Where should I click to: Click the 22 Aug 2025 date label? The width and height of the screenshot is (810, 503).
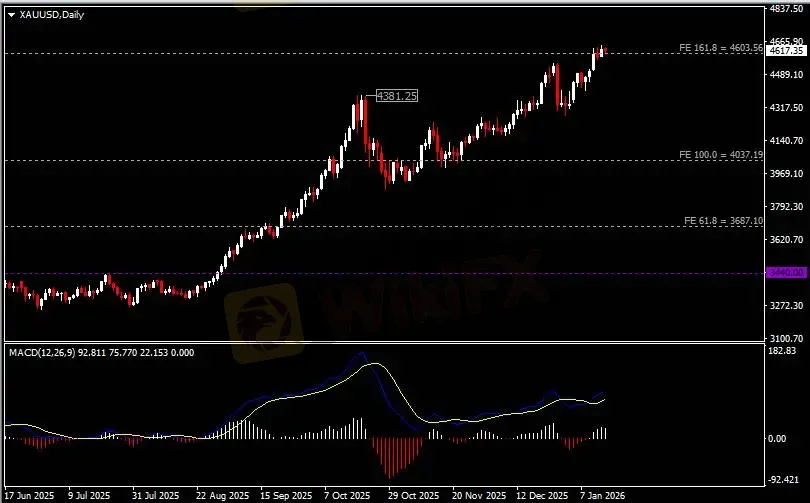pyautogui.click(x=222, y=495)
